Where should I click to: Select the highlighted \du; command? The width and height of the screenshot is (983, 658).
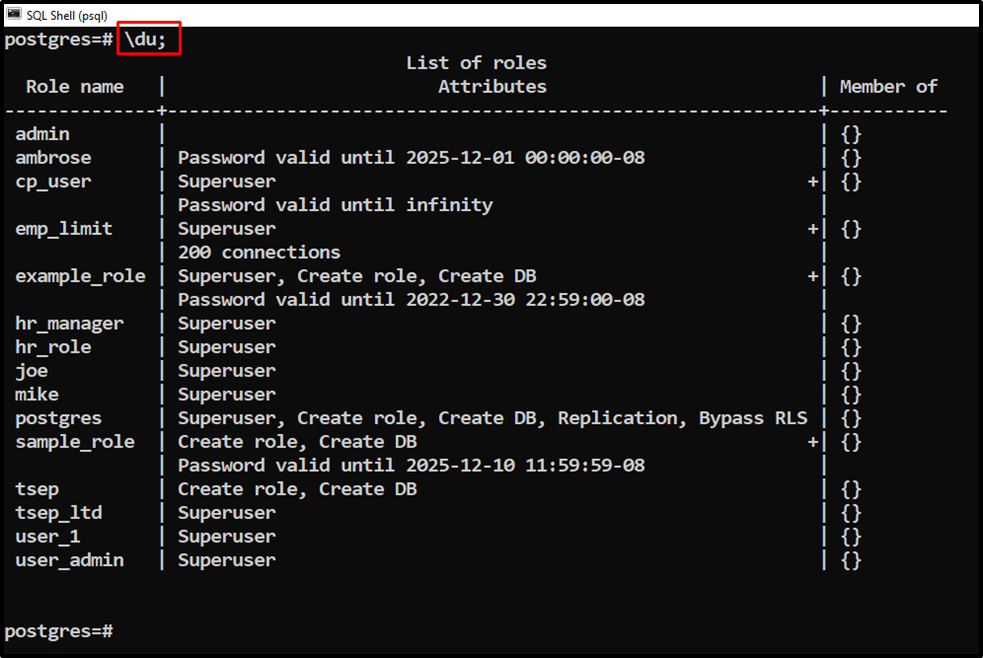point(148,39)
